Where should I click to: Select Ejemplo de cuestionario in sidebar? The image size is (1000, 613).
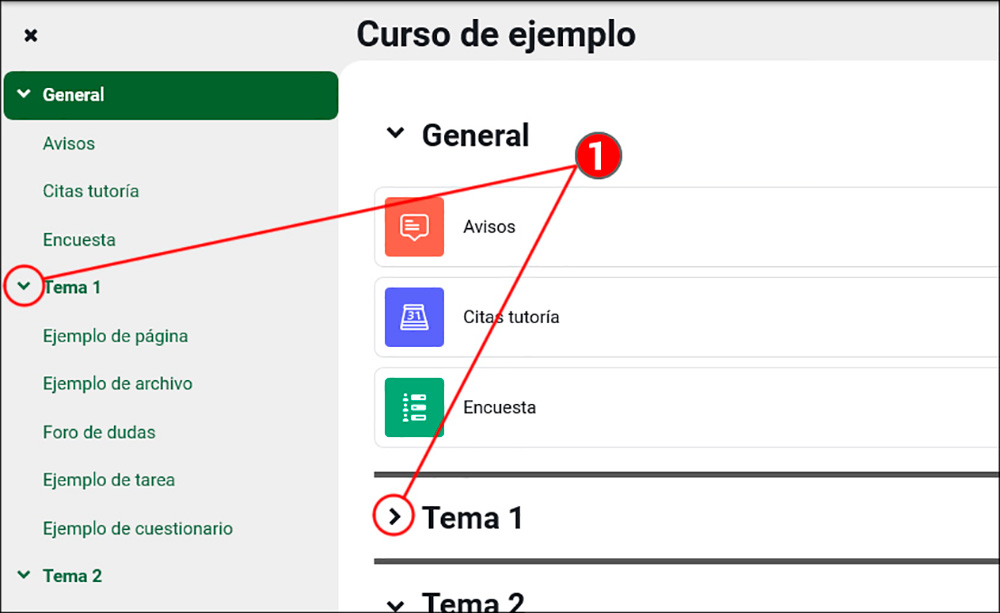click(x=137, y=528)
